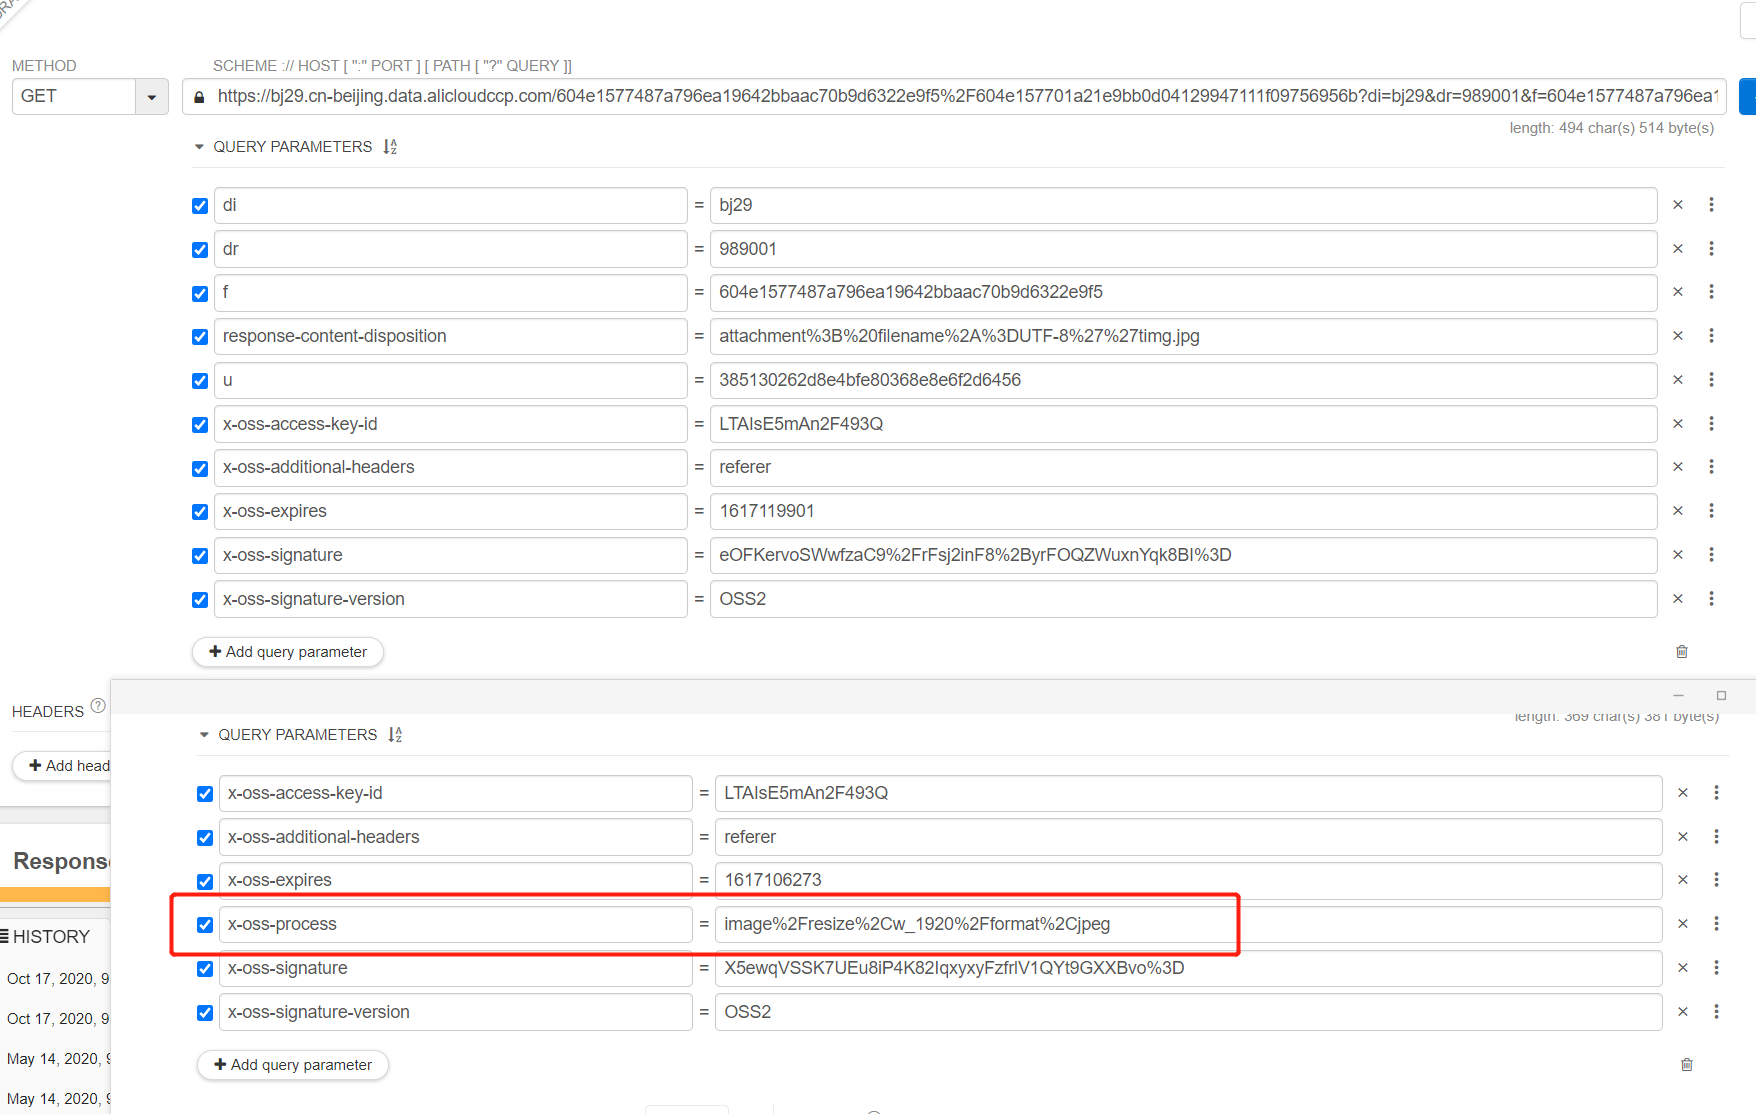Image resolution: width=1756 pixels, height=1114 pixels.
Task: Click the trash icon in the lower parameters panel
Action: coord(1687,1065)
